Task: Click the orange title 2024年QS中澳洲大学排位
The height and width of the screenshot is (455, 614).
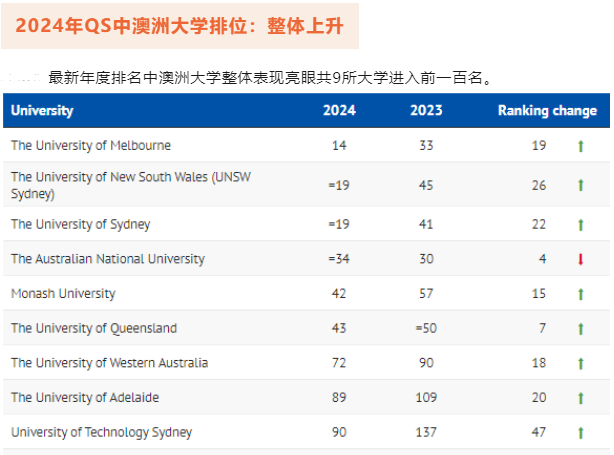Action: pos(179,26)
